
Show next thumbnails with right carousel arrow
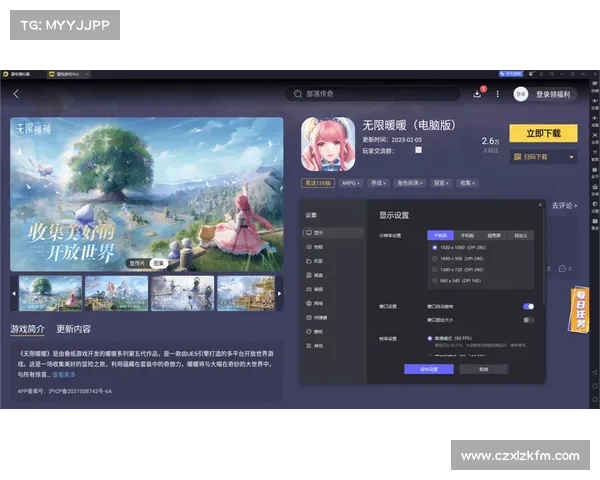279,294
